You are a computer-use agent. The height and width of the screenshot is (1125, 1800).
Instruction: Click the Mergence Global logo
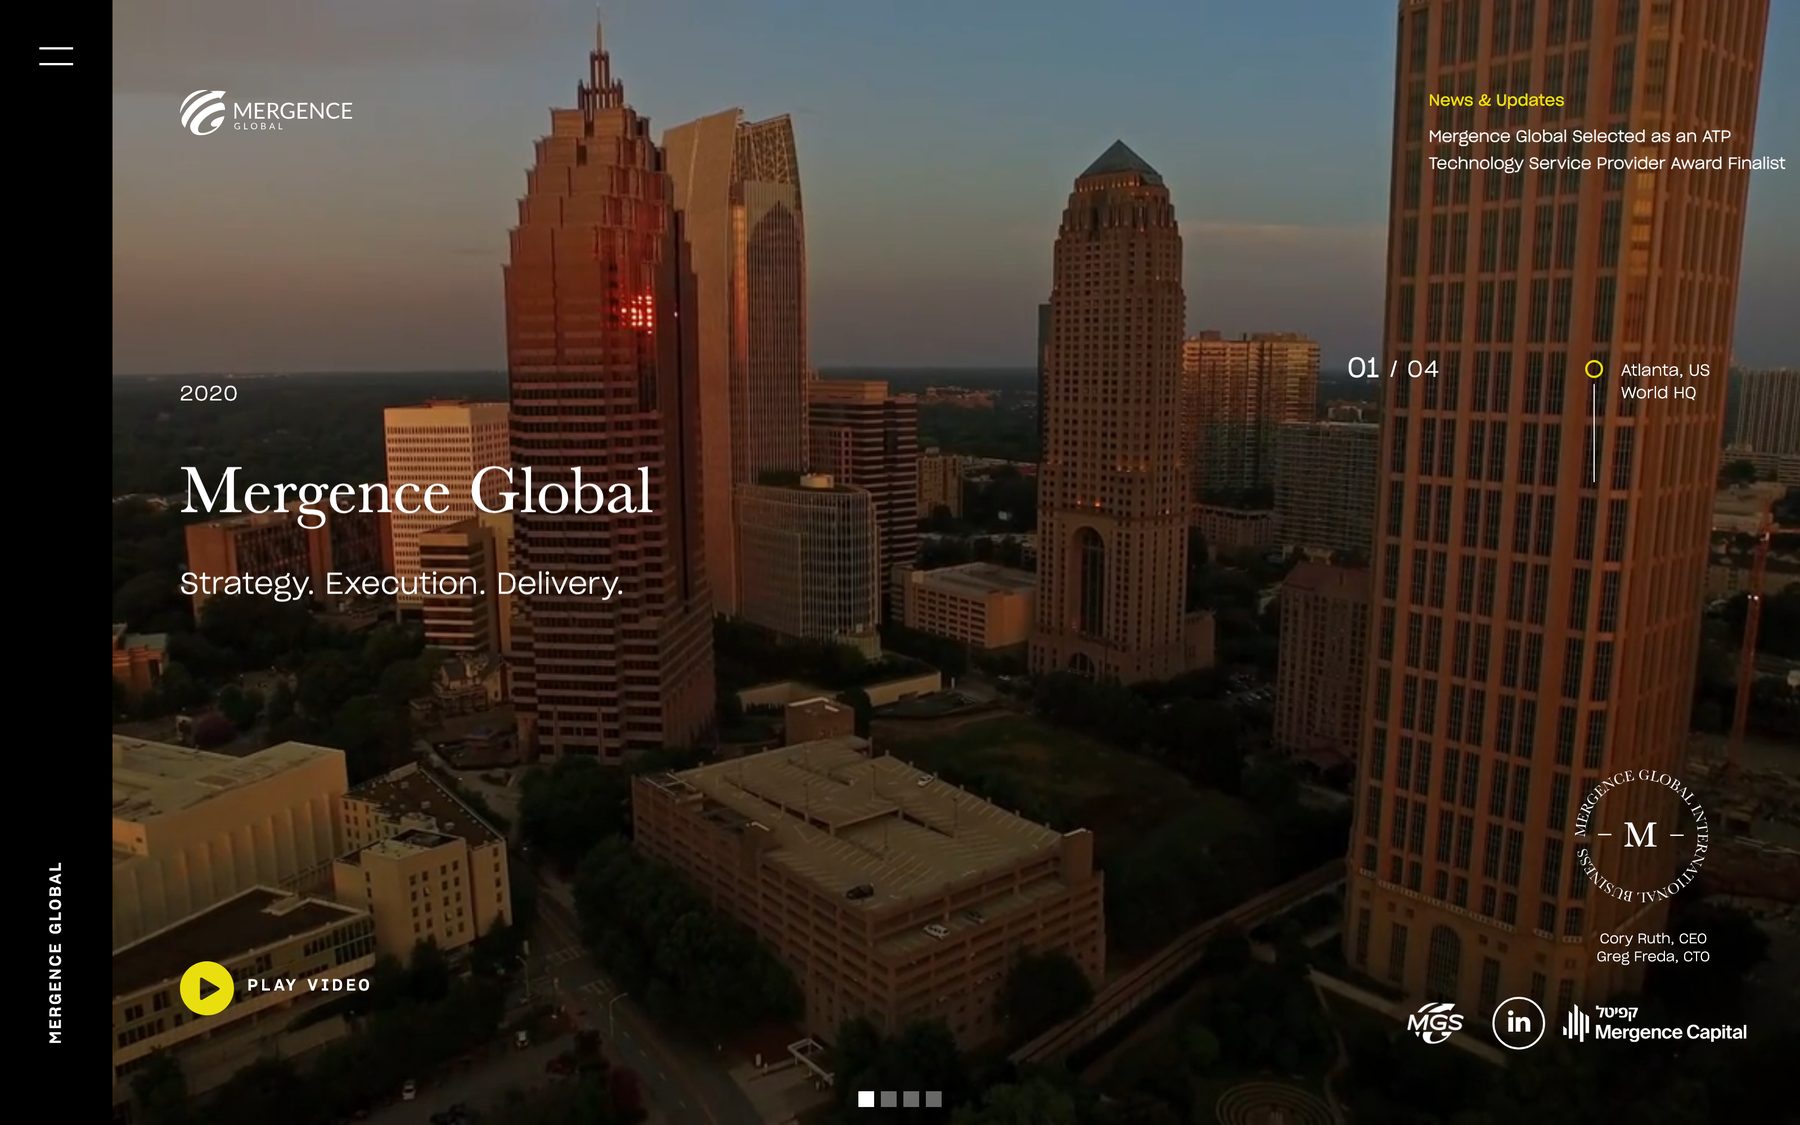coord(266,112)
